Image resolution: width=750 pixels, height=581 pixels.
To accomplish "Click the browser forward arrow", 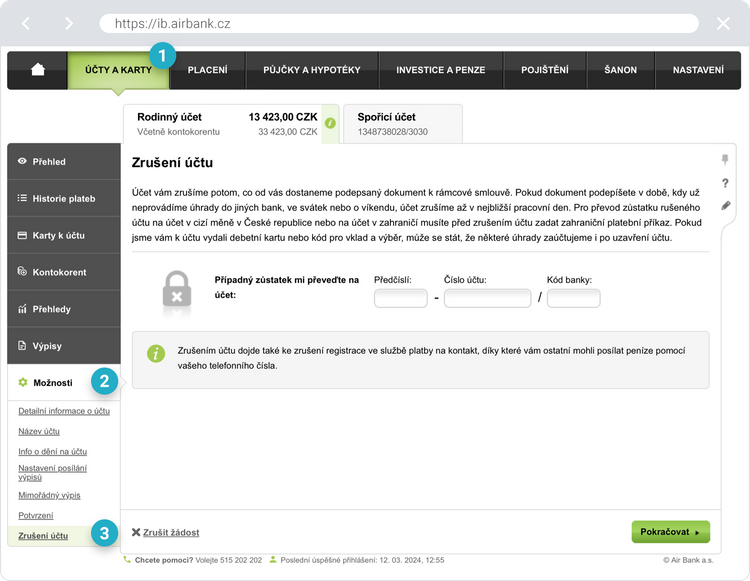I will (x=68, y=23).
